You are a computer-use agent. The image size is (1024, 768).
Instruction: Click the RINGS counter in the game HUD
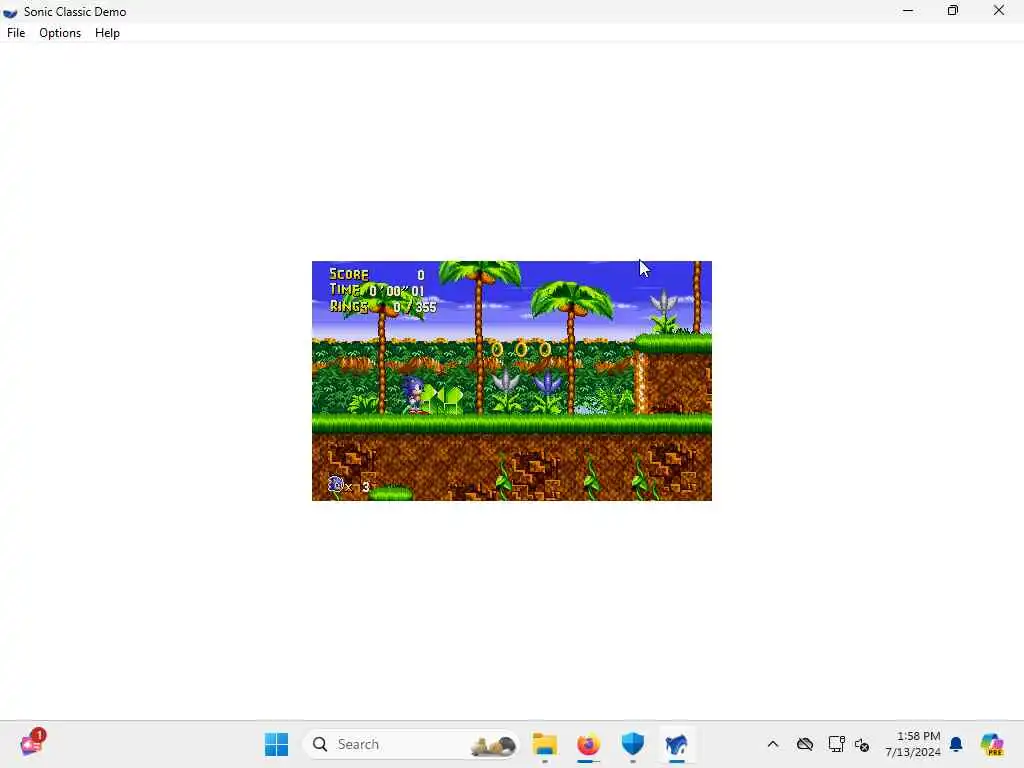point(383,306)
